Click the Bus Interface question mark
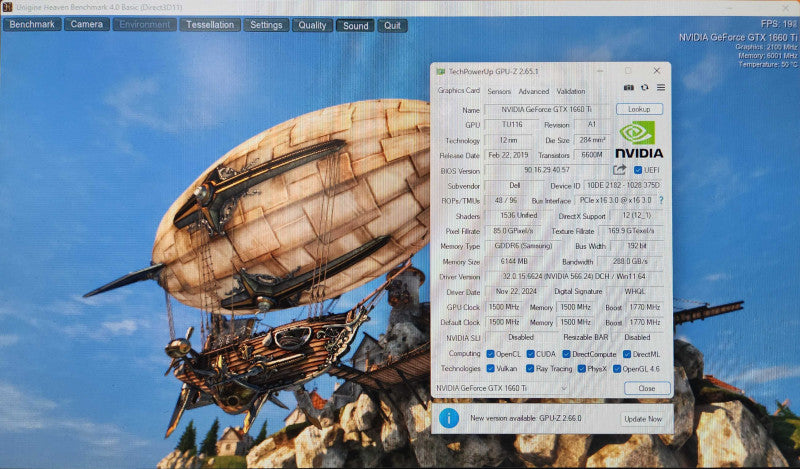Screen dimensions: 800x469 661,201
